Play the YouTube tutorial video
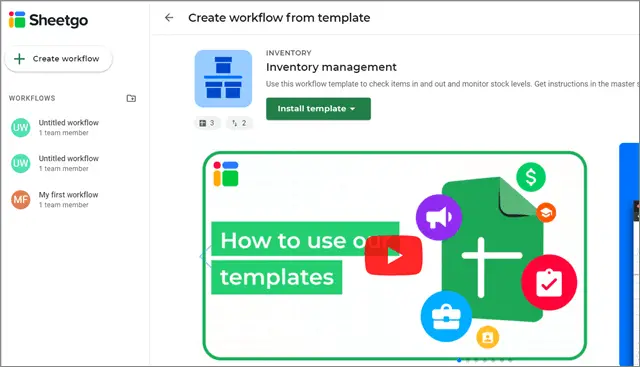The width and height of the screenshot is (640, 367). pos(393,256)
